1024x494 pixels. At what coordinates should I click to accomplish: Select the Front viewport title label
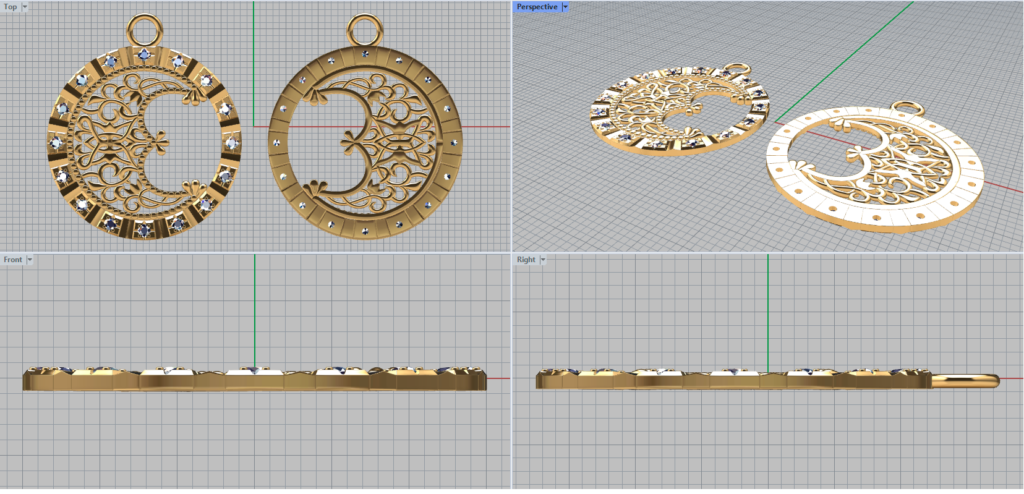click(x=13, y=259)
